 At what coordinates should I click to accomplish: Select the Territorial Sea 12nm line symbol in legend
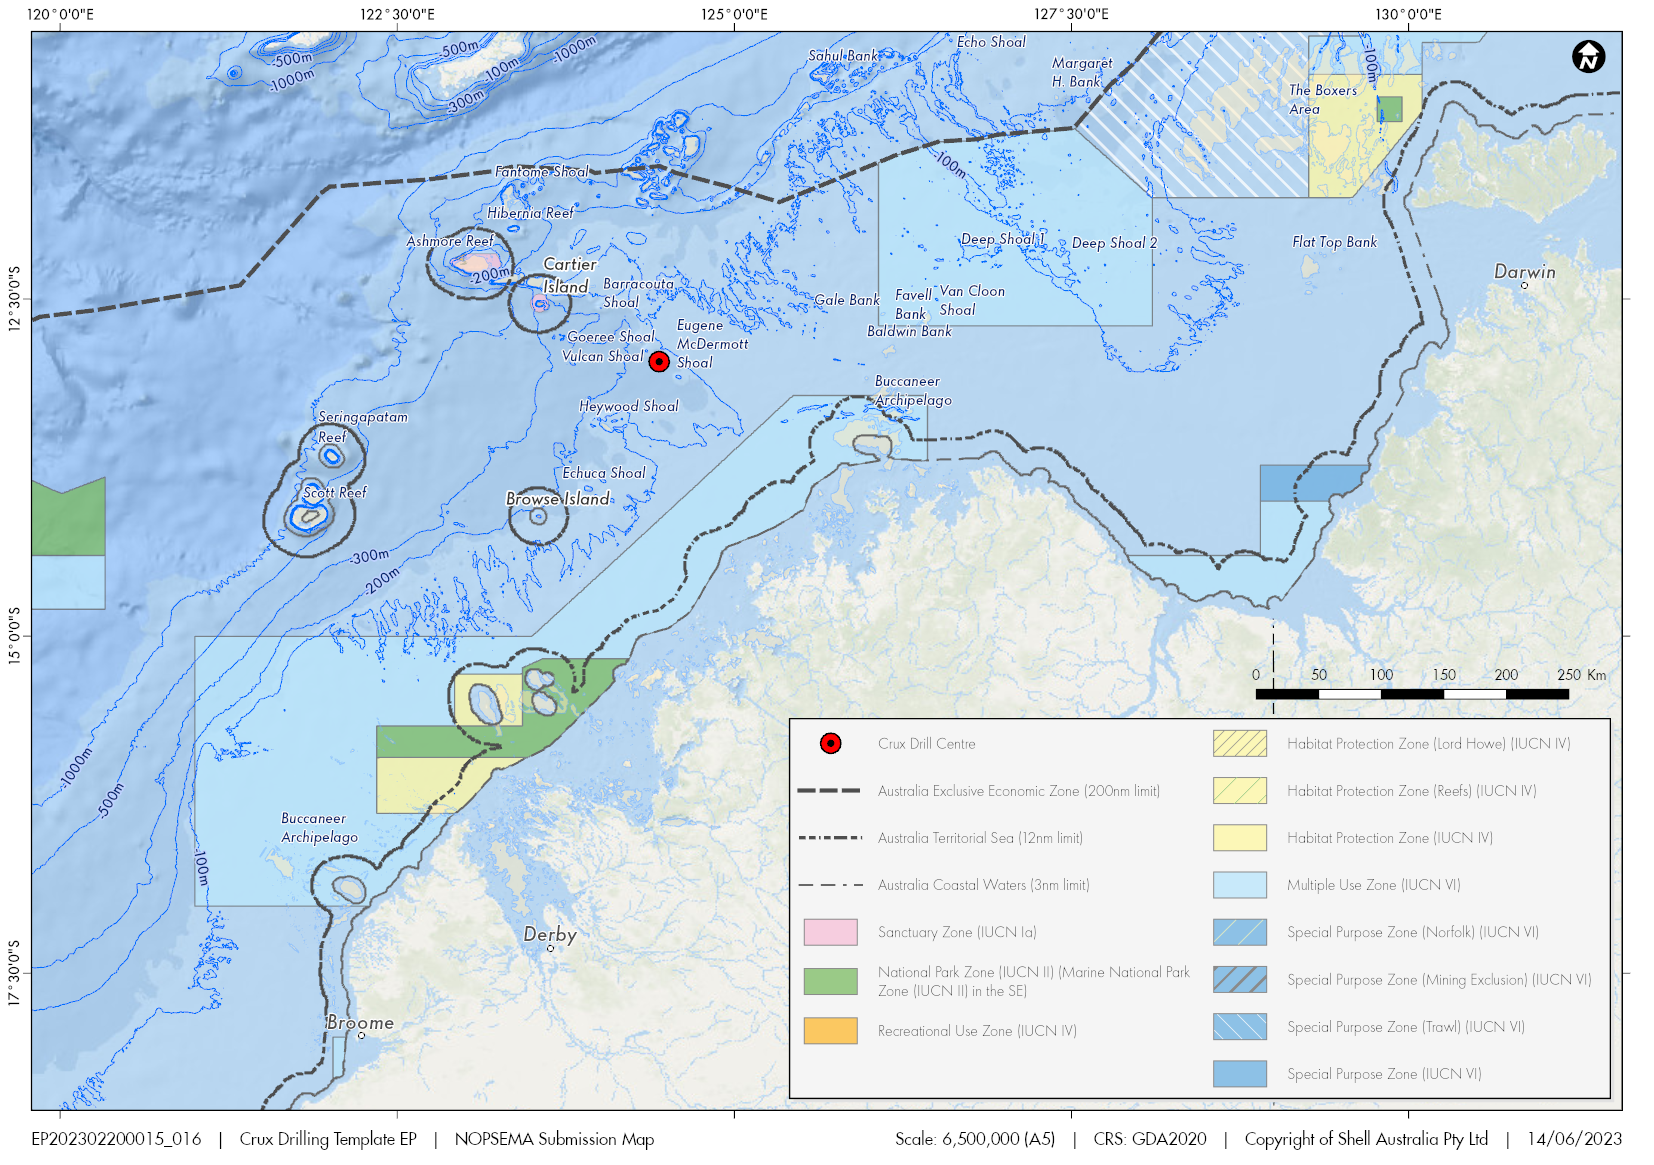click(x=829, y=837)
